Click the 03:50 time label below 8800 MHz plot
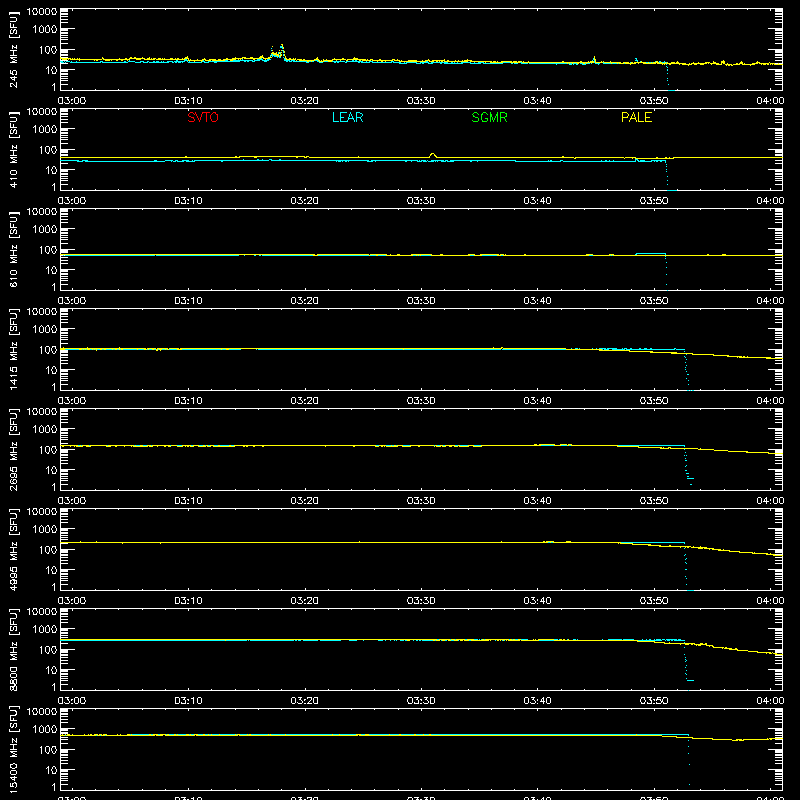The width and height of the screenshot is (800, 800). pyautogui.click(x=654, y=701)
